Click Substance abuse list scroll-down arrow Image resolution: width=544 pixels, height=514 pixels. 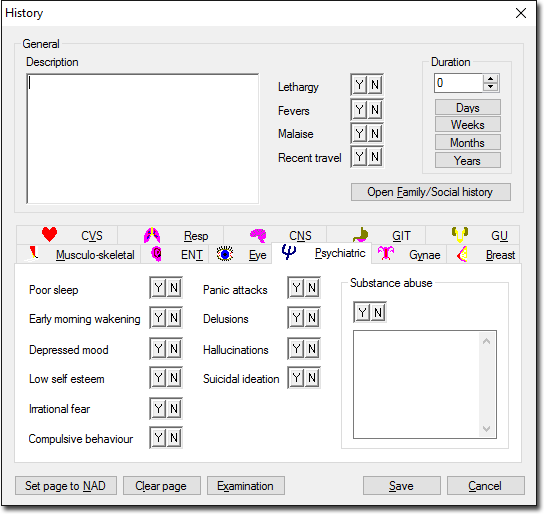486,429
